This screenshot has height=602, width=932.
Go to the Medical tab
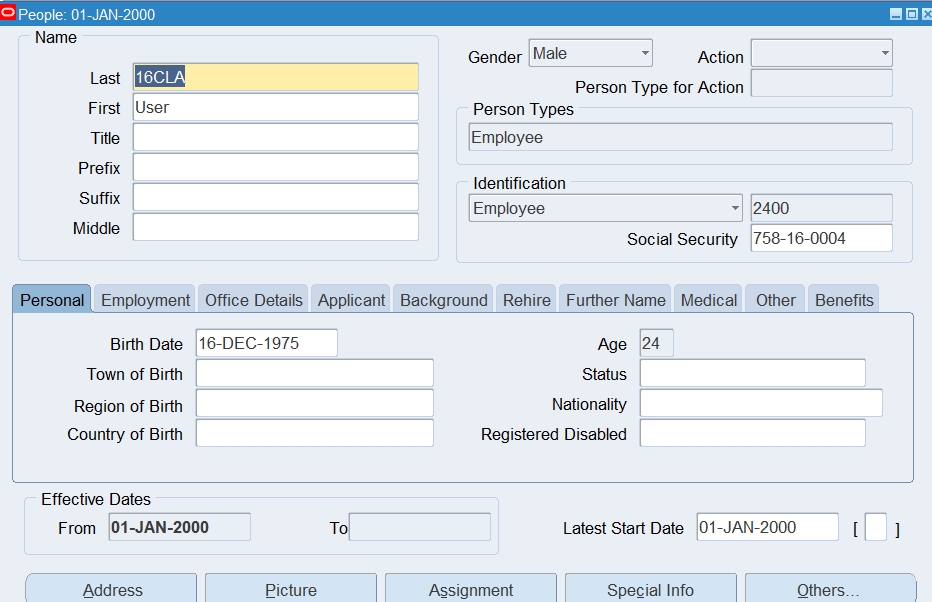(x=708, y=300)
